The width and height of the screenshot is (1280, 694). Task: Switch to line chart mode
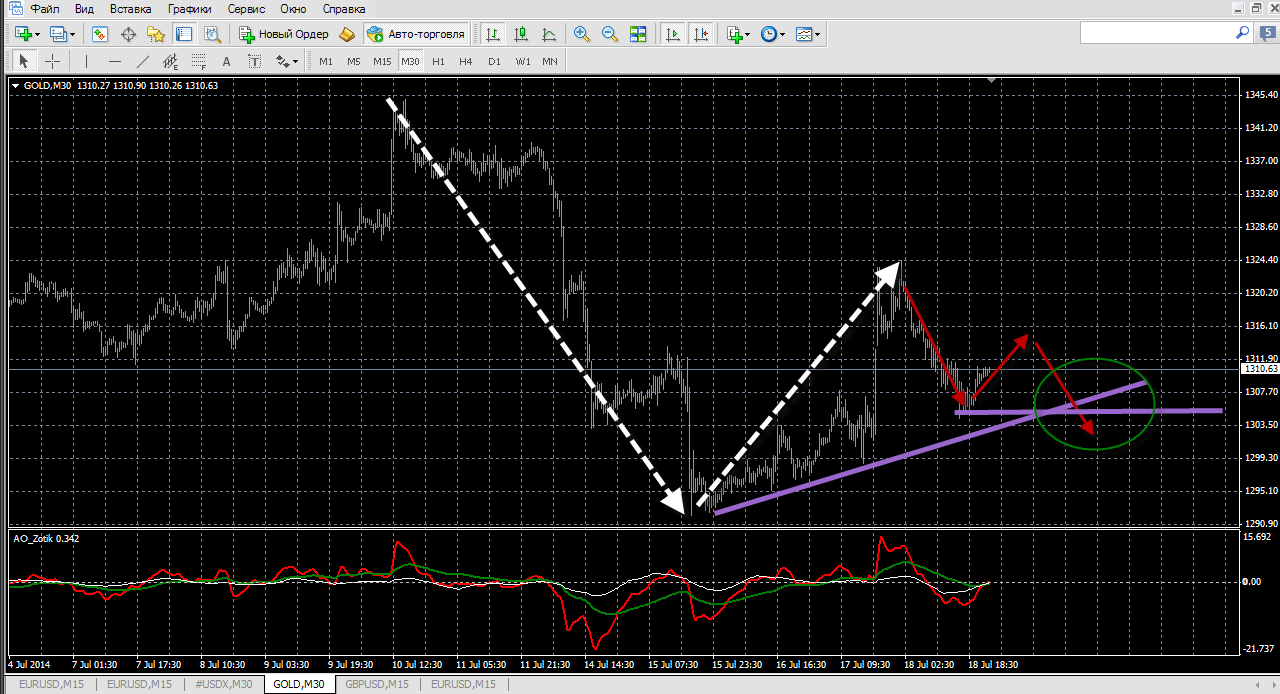tap(549, 34)
